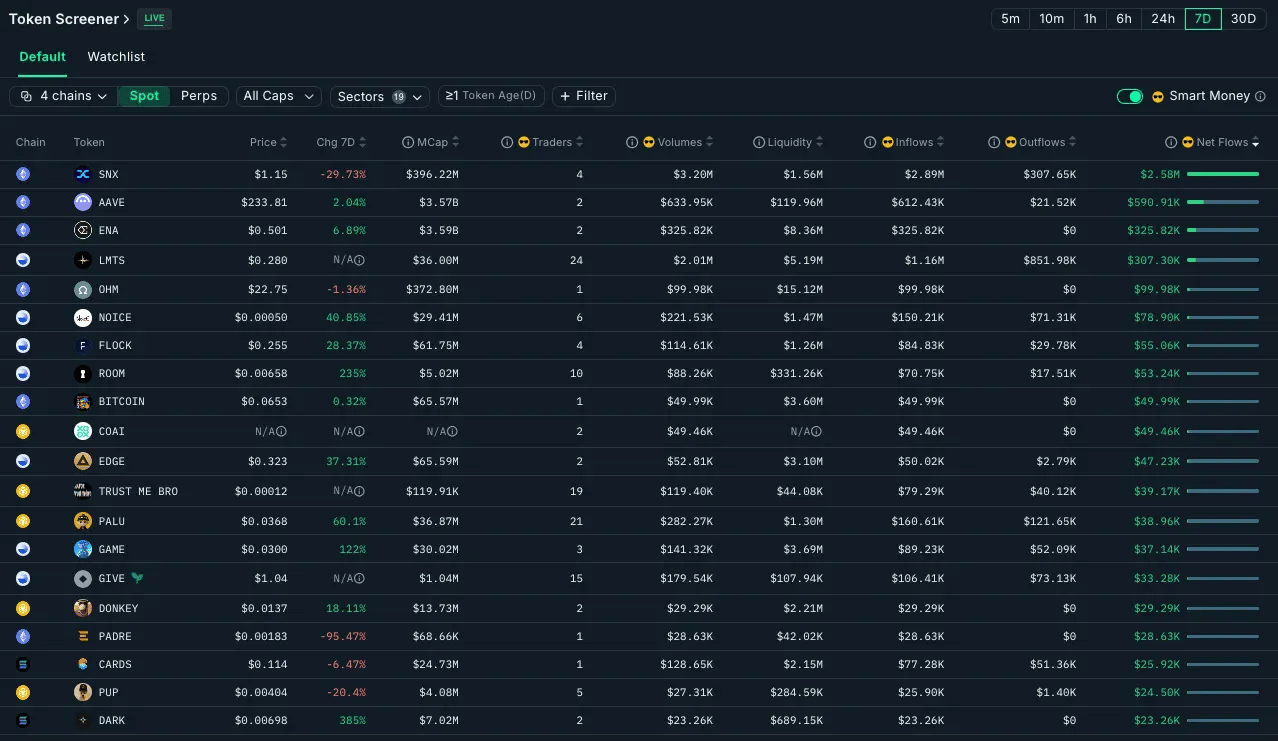Screen dimensions: 1278x741
Task: Click the COAI token icon
Action: (x=83, y=431)
